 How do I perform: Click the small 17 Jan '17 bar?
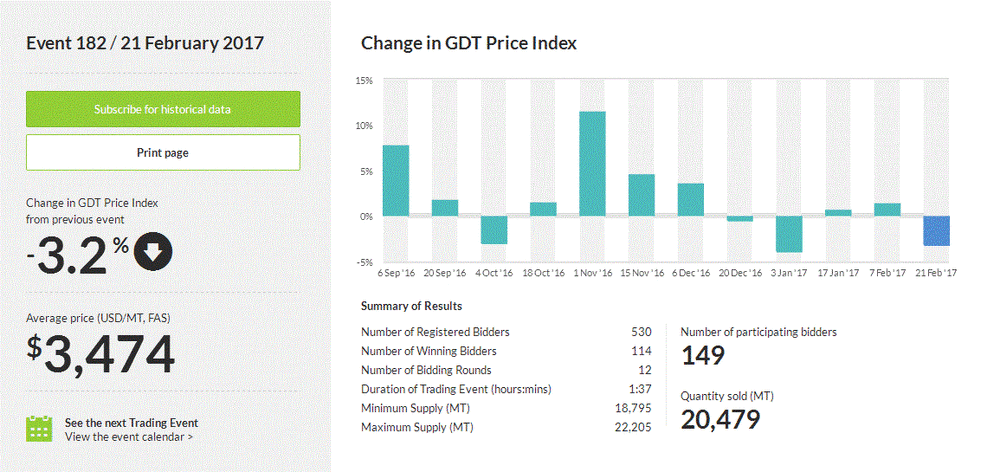click(838, 213)
